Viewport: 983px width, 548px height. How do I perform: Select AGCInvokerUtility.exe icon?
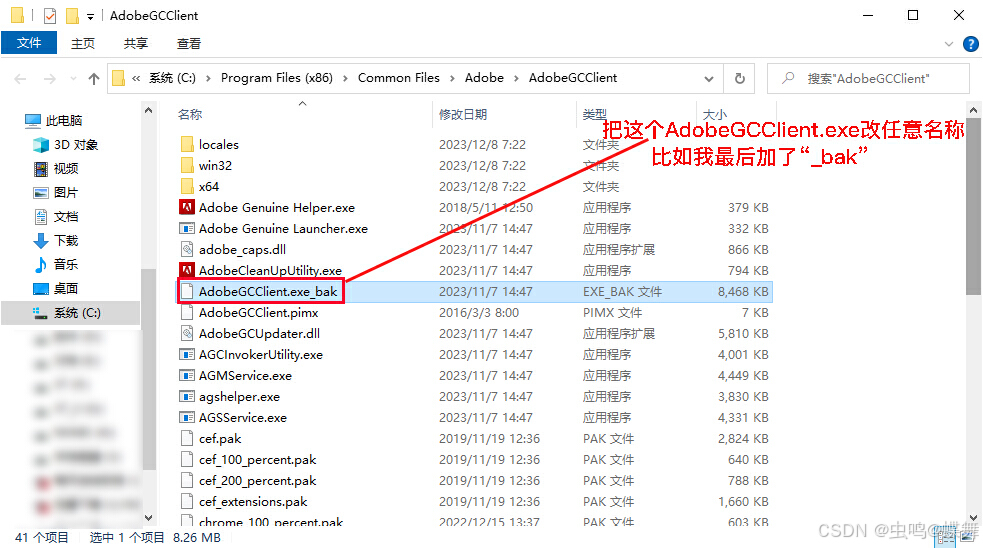187,355
